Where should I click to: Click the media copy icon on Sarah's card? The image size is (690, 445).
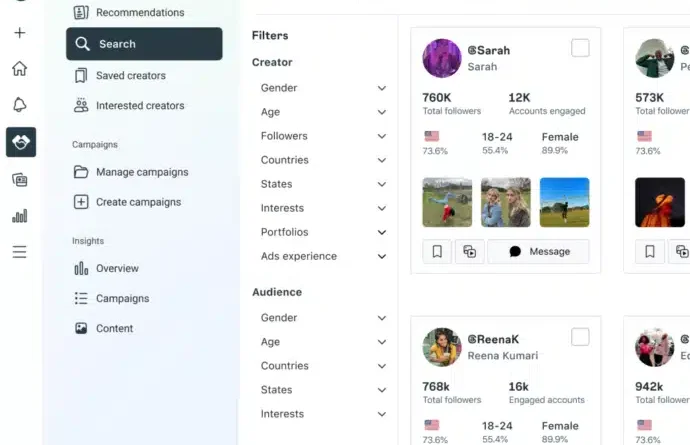click(x=470, y=251)
